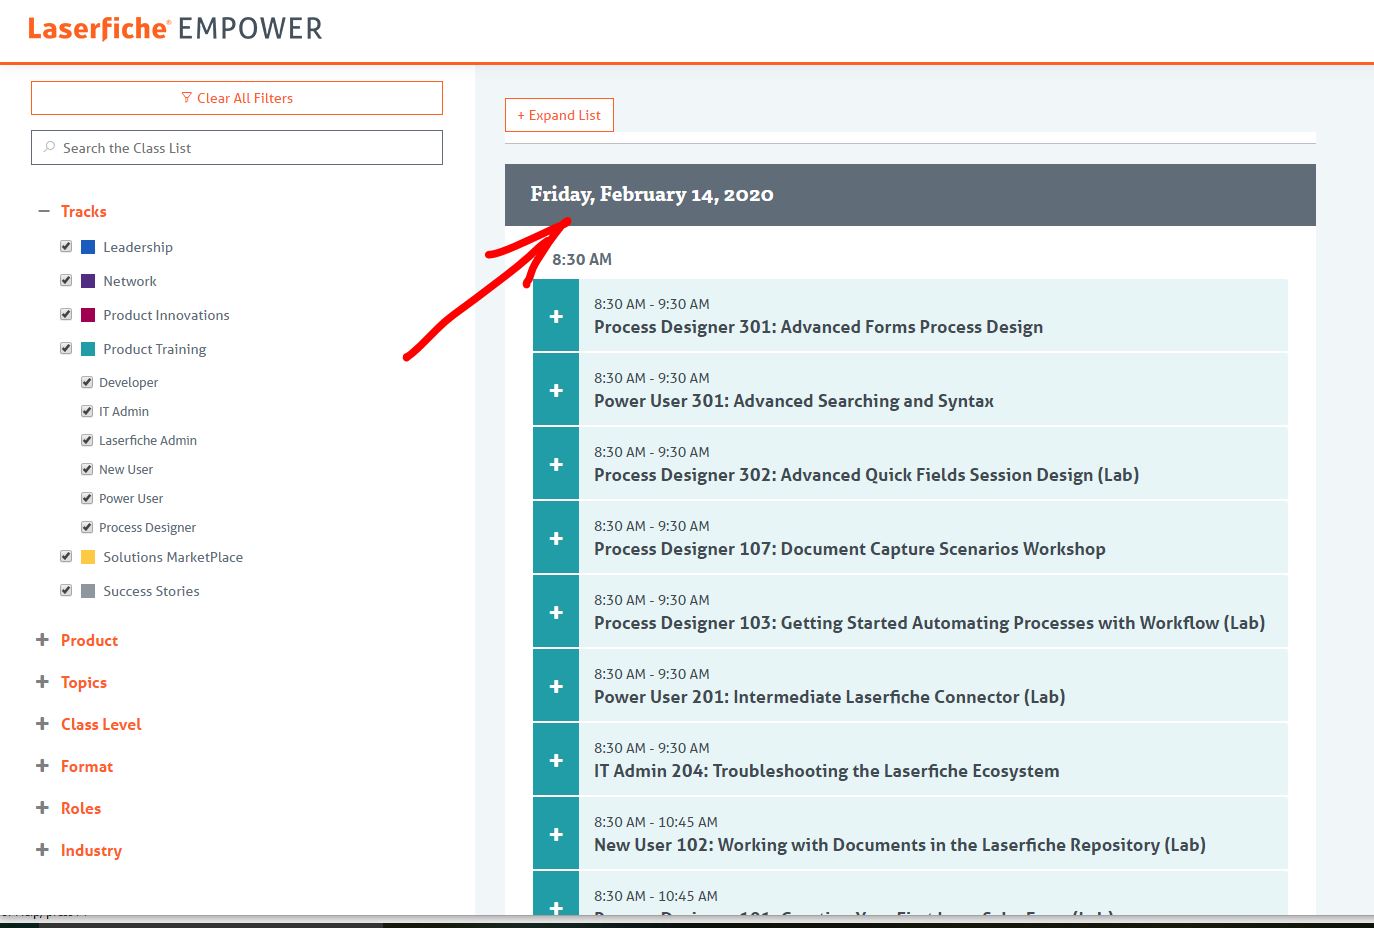Click the yellow Solutions MarketPlace color swatch

(88, 557)
